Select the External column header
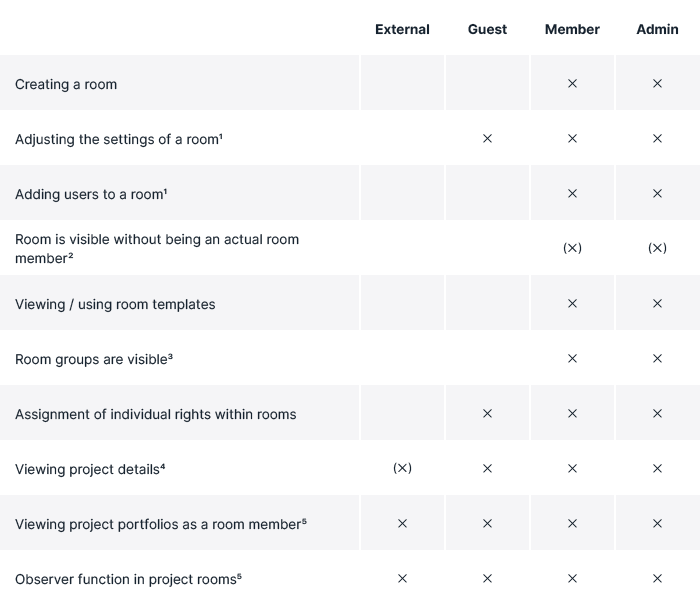Viewport: 700px width, 605px height. pyautogui.click(x=402, y=29)
